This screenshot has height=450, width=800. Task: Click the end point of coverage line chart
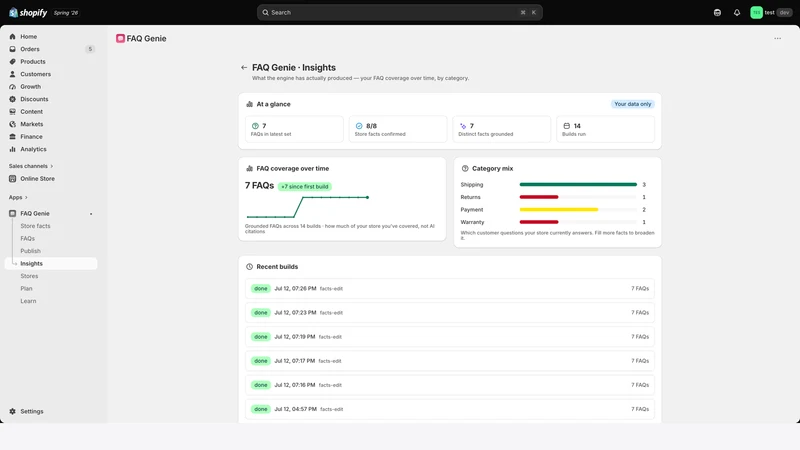[x=367, y=197]
